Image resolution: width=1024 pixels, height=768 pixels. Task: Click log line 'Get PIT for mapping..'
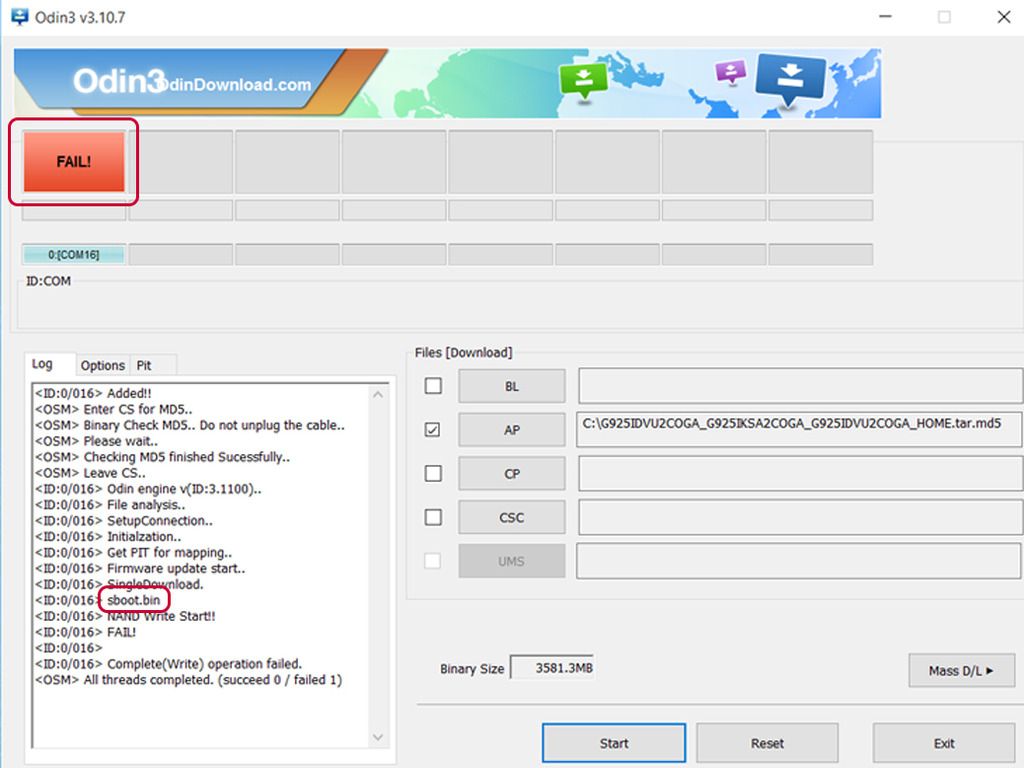click(169, 552)
